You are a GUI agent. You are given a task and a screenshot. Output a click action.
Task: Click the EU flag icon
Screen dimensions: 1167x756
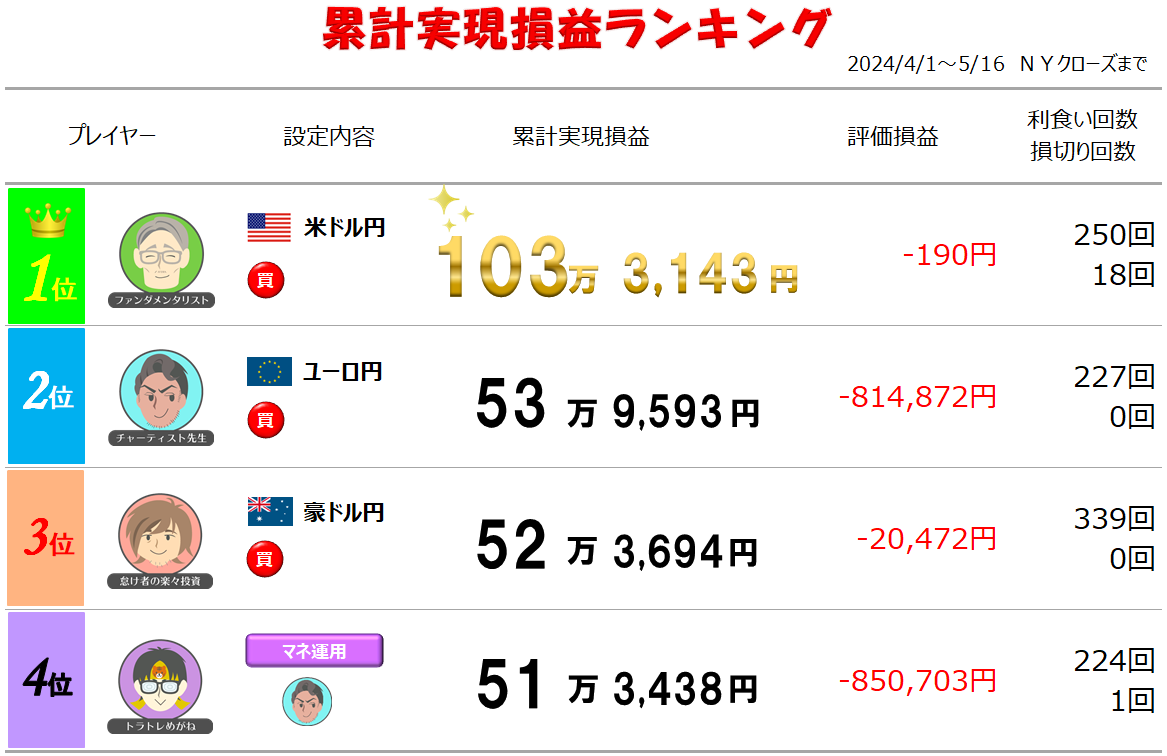coord(269,372)
